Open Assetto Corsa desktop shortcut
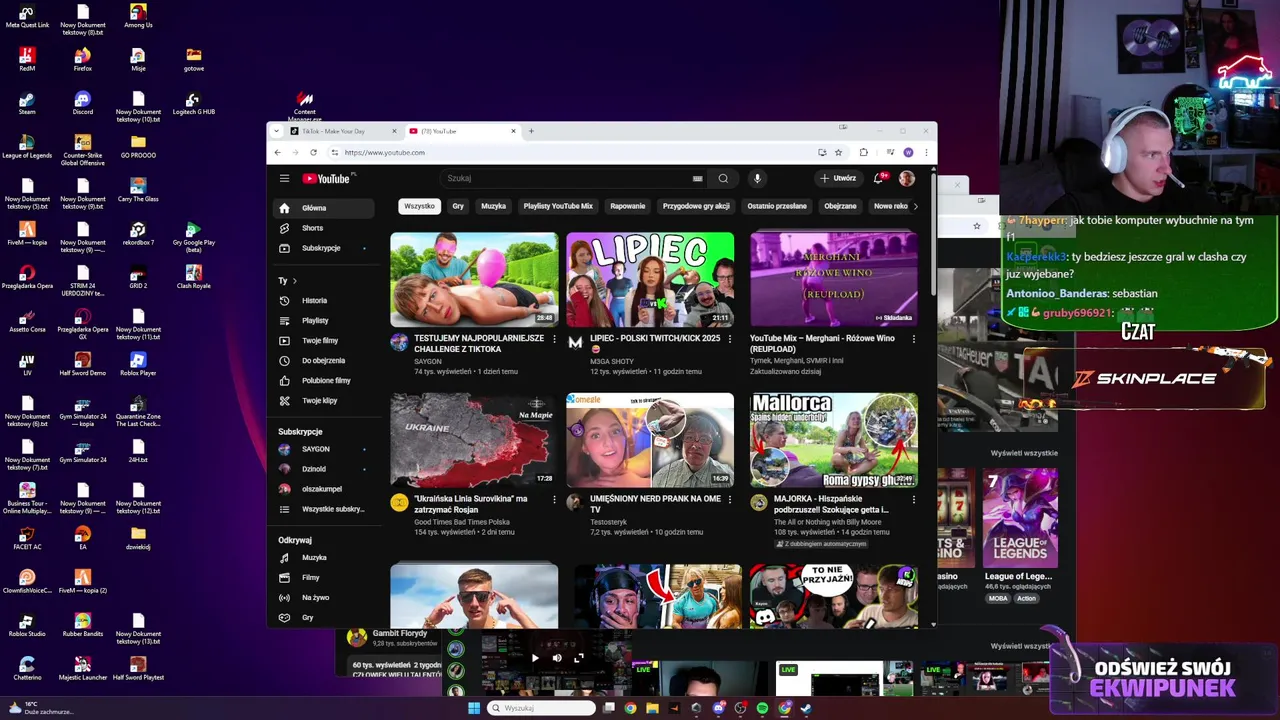 coord(27,321)
